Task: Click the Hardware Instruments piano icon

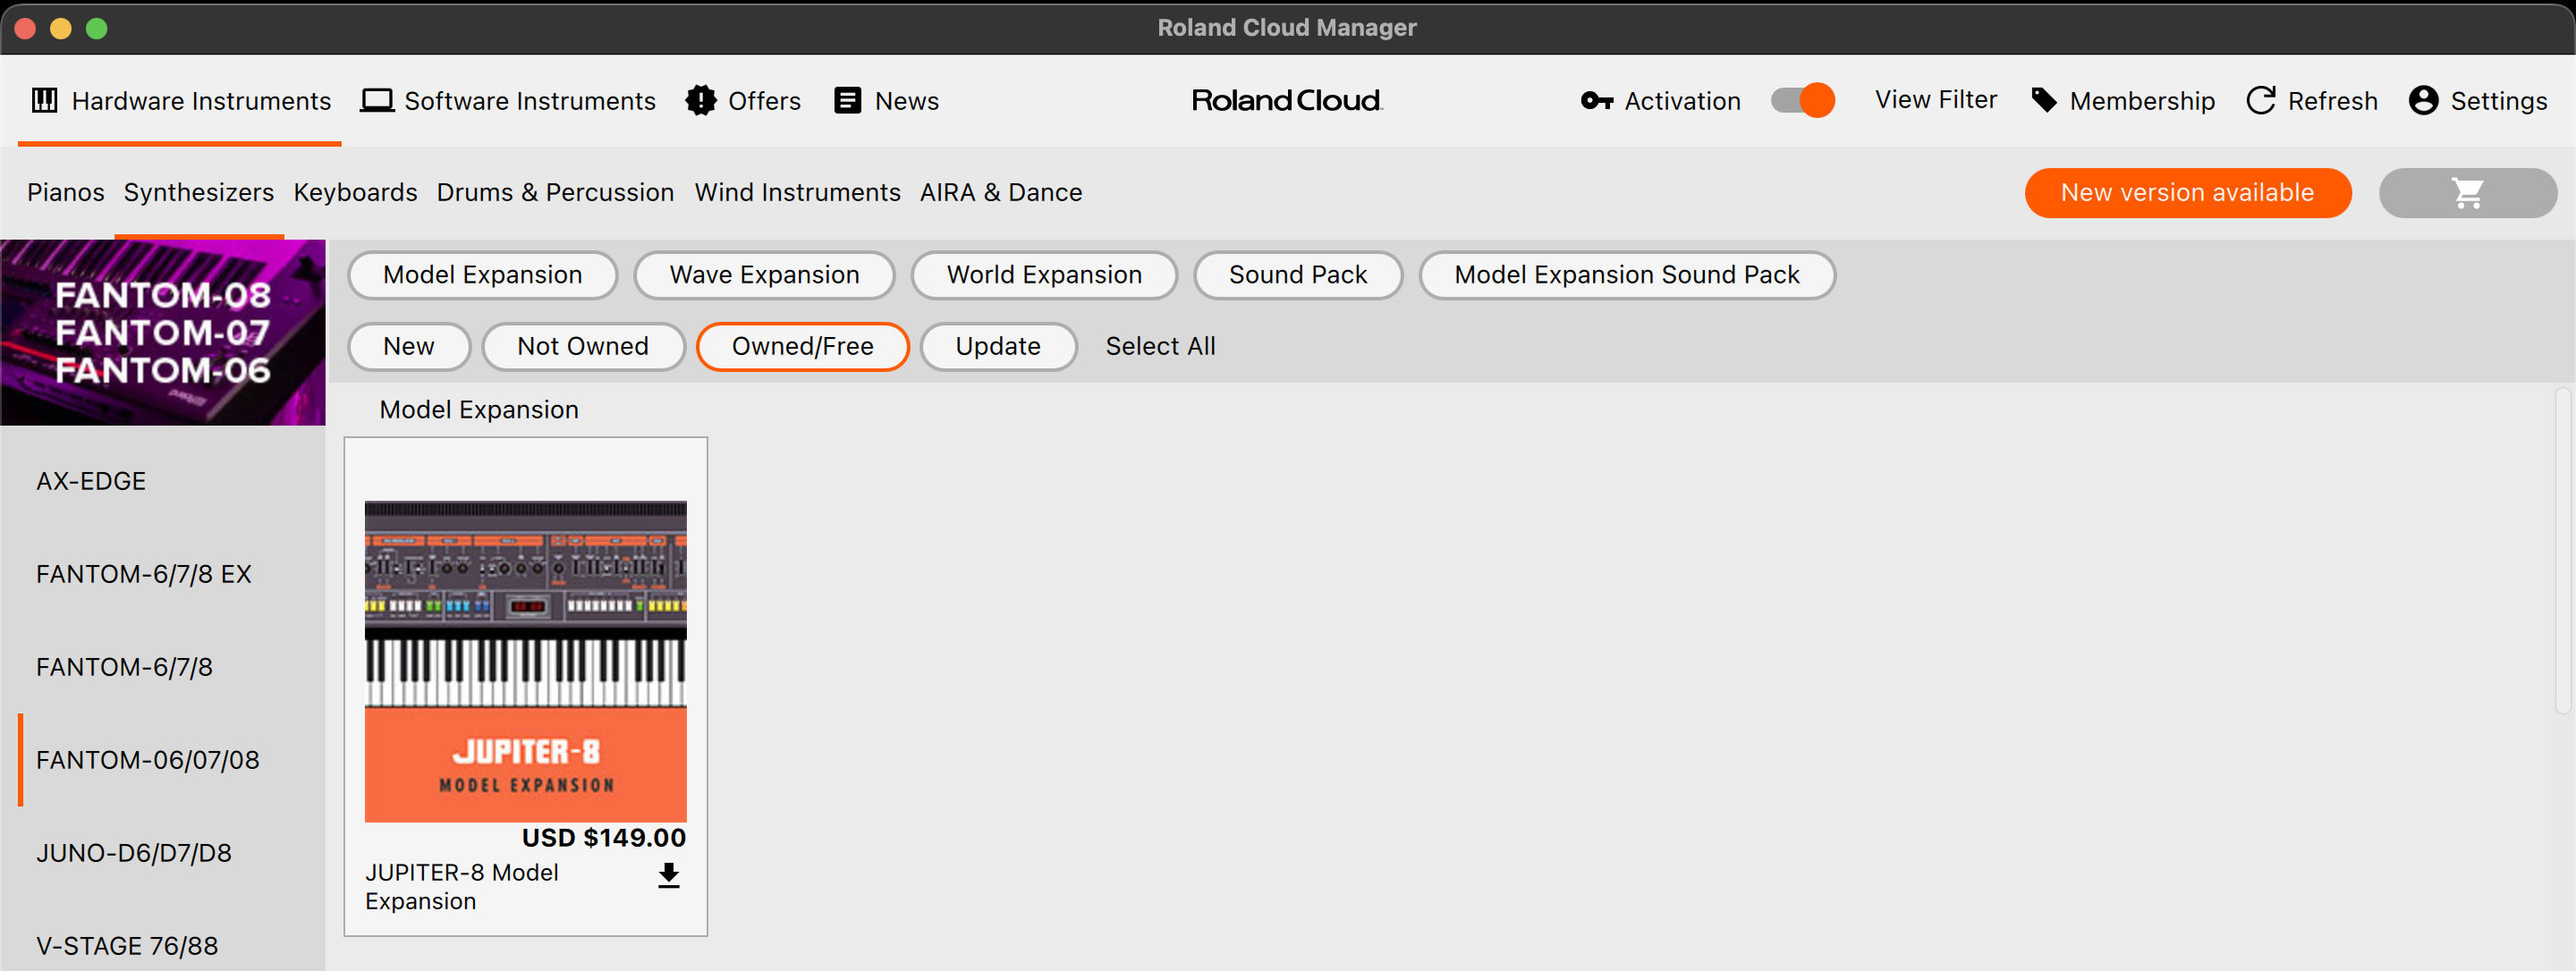Action: tap(45, 101)
